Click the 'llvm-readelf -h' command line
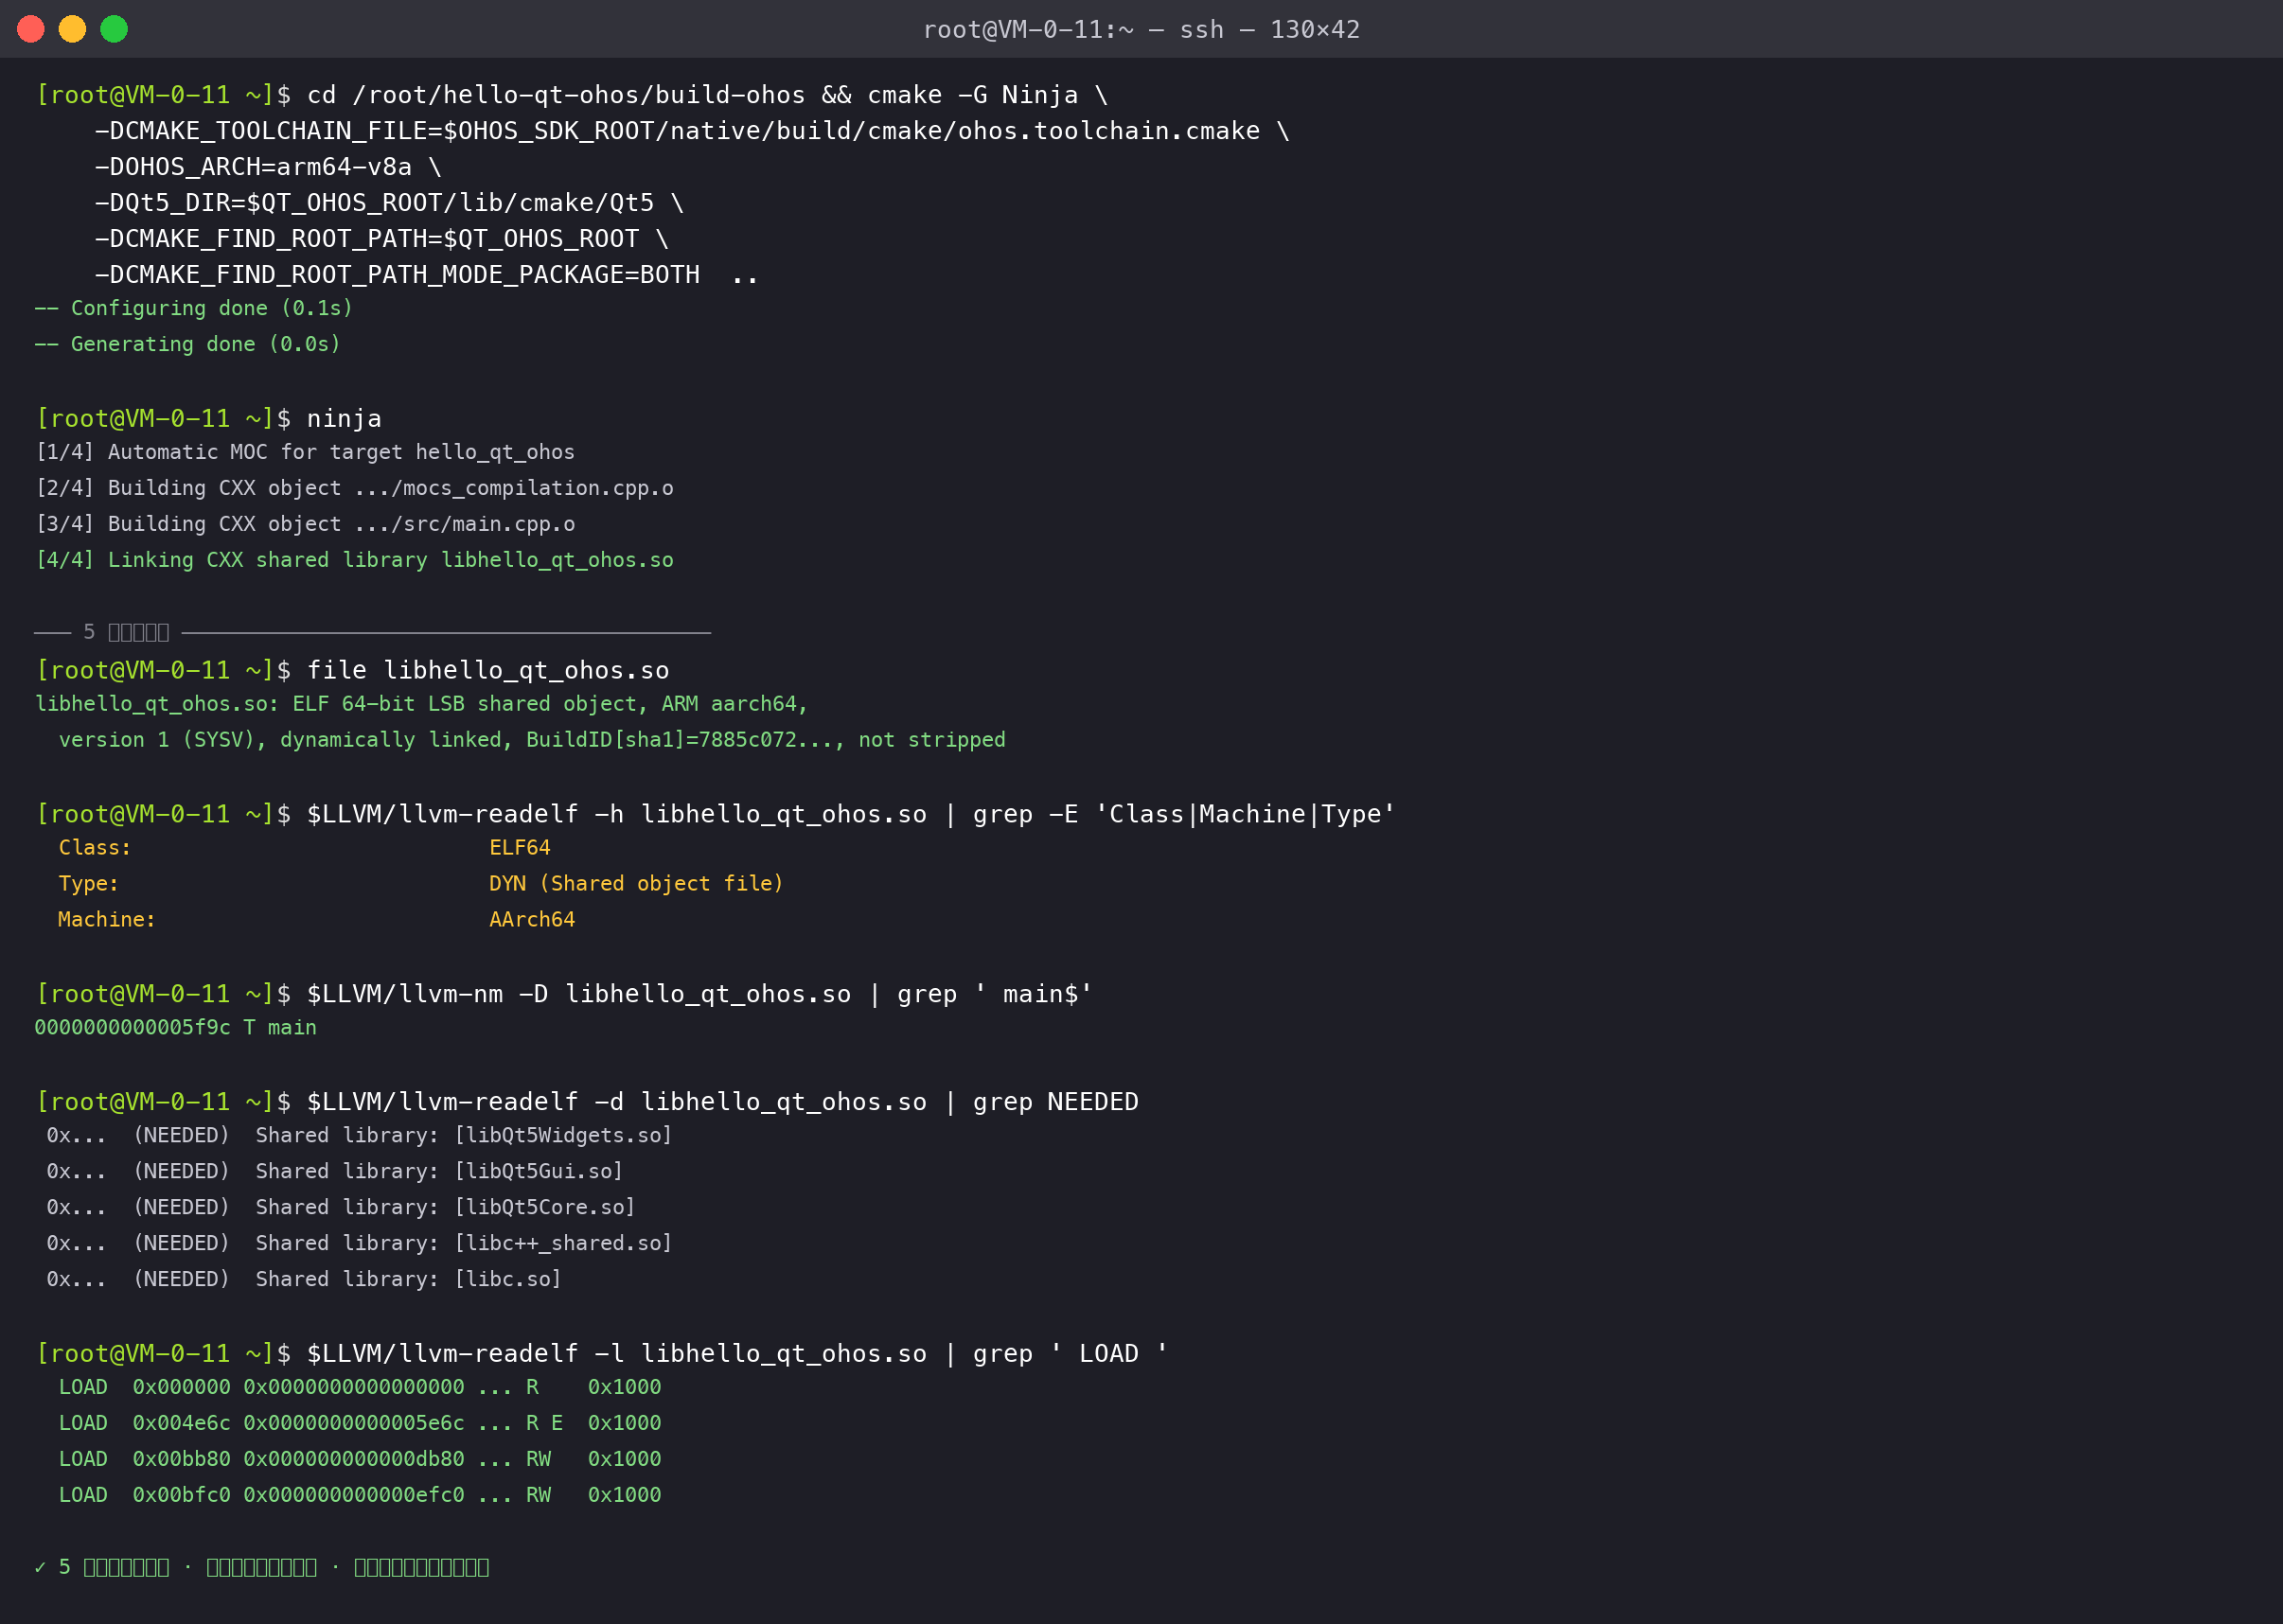The height and width of the screenshot is (1624, 2283). (x=716, y=815)
